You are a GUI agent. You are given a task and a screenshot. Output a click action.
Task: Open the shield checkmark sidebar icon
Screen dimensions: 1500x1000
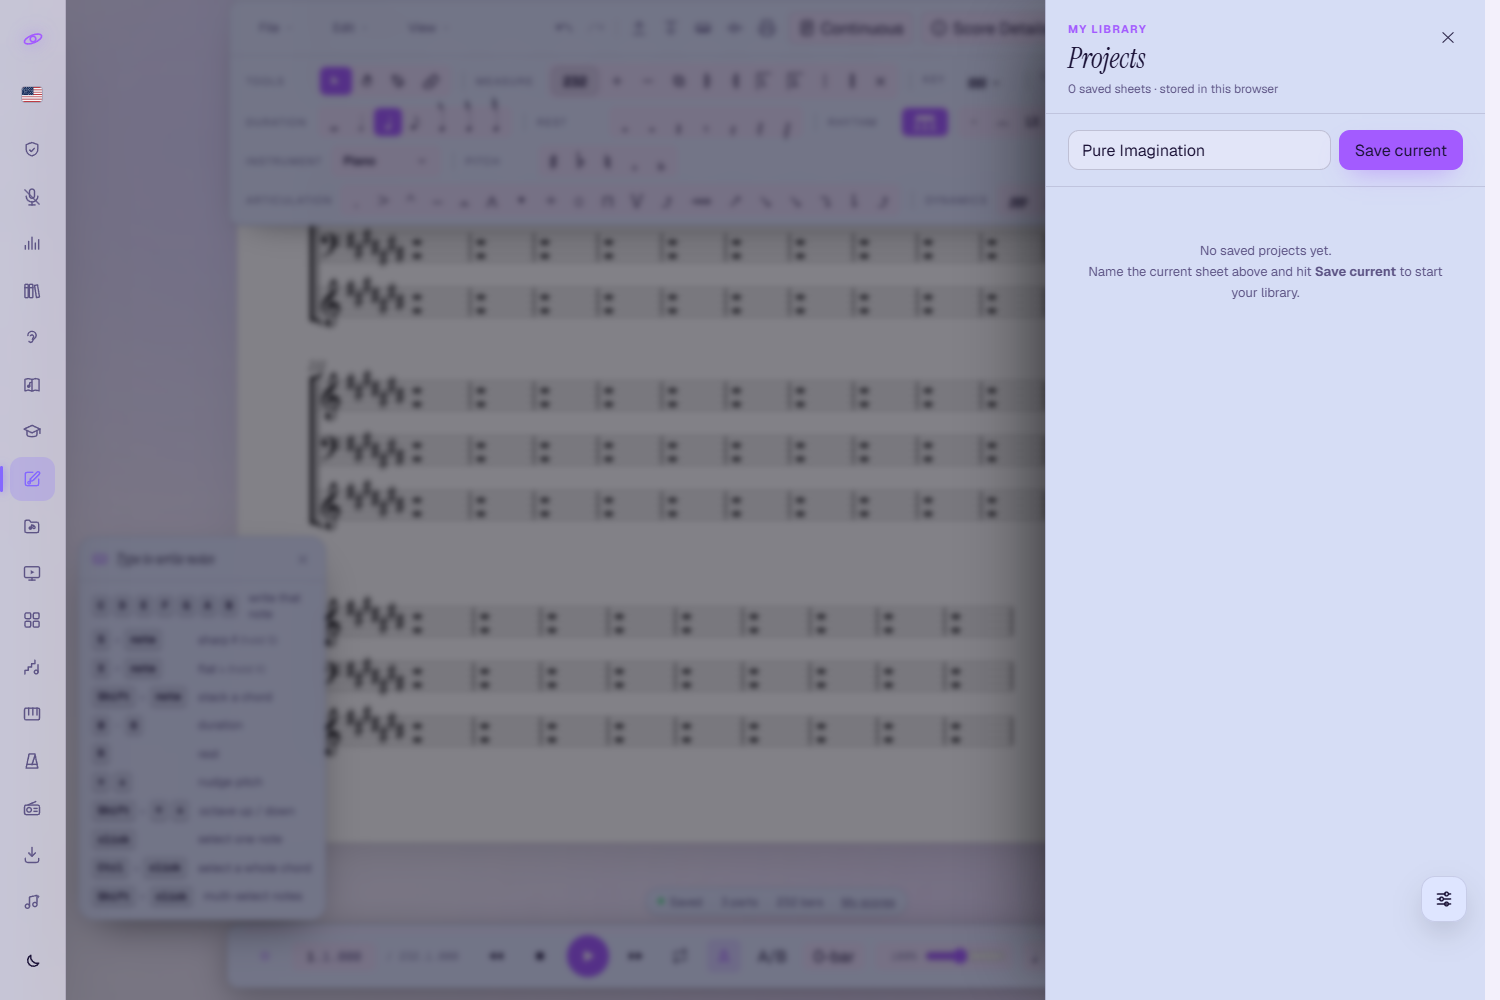click(x=32, y=149)
